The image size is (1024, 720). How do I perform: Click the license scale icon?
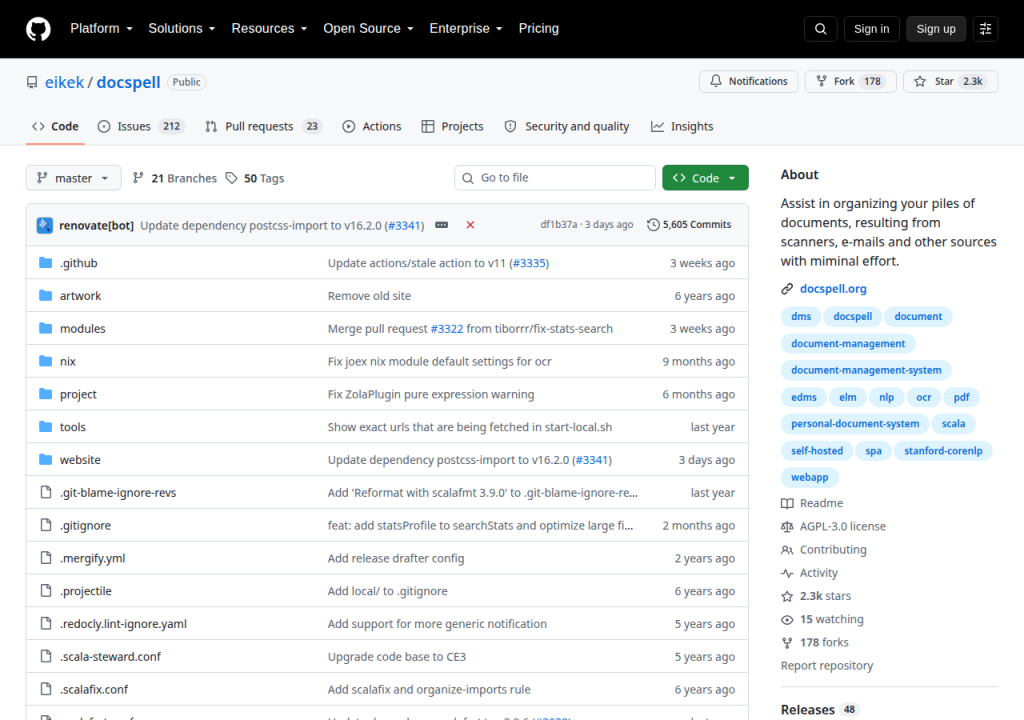(787, 527)
